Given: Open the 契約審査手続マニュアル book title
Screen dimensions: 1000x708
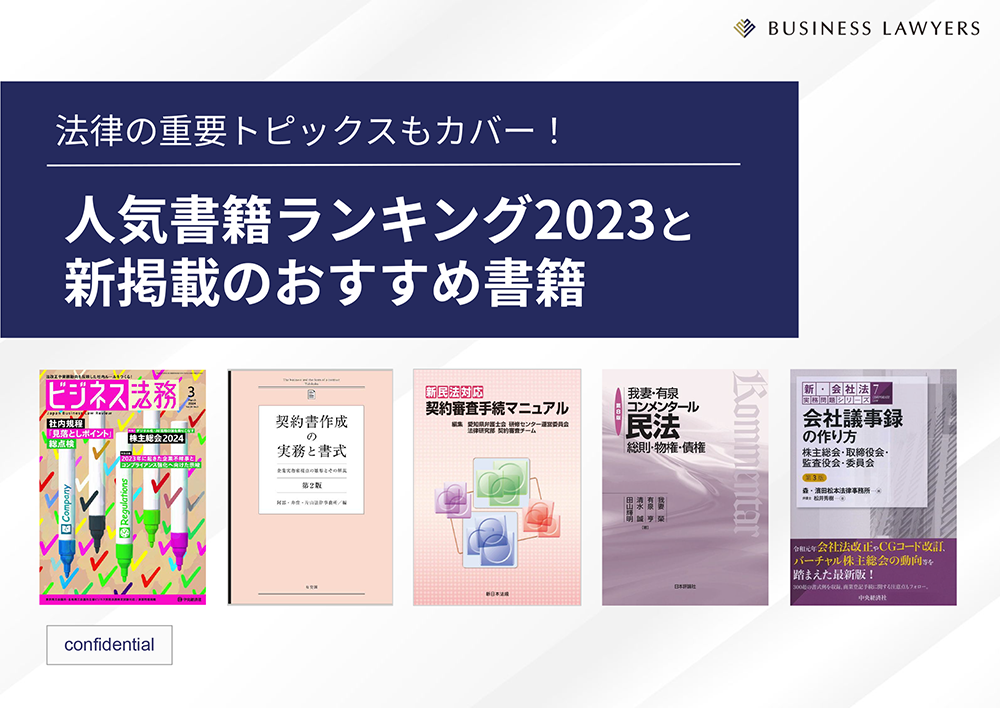Looking at the screenshot, I should click(x=496, y=408).
